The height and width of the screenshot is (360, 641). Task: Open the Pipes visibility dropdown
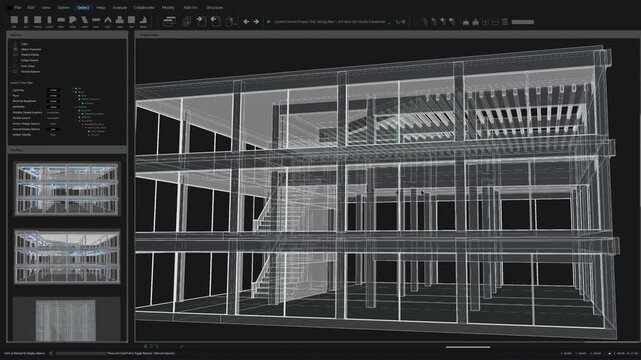point(53,96)
